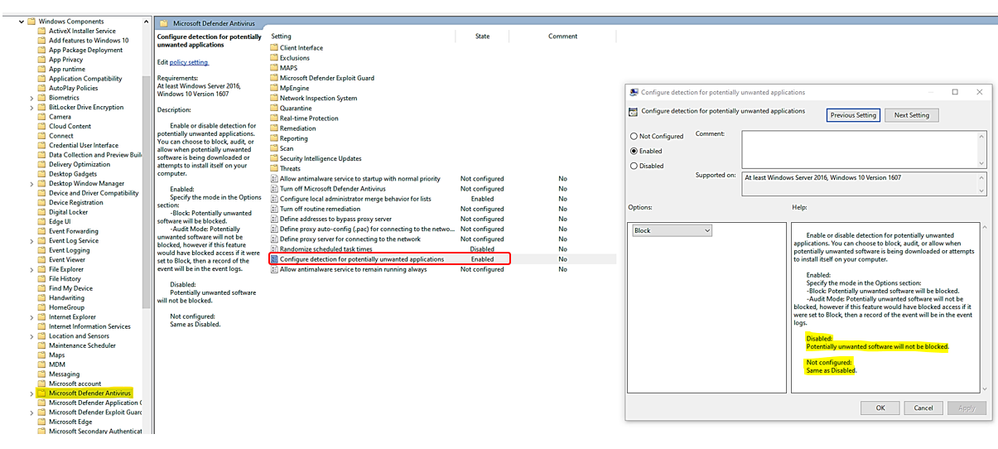Click Cancel in the dialog
Image resolution: width=998 pixels, height=449 pixels.
pos(923,408)
